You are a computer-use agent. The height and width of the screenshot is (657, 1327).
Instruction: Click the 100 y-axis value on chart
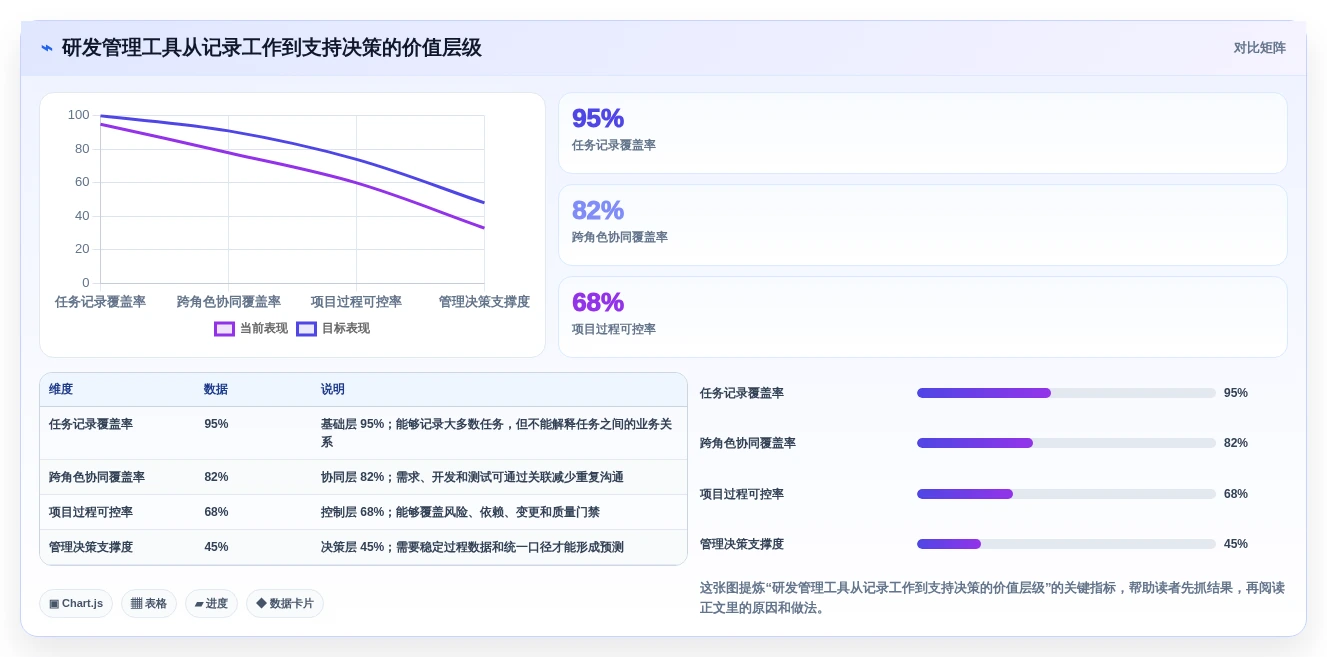79,115
